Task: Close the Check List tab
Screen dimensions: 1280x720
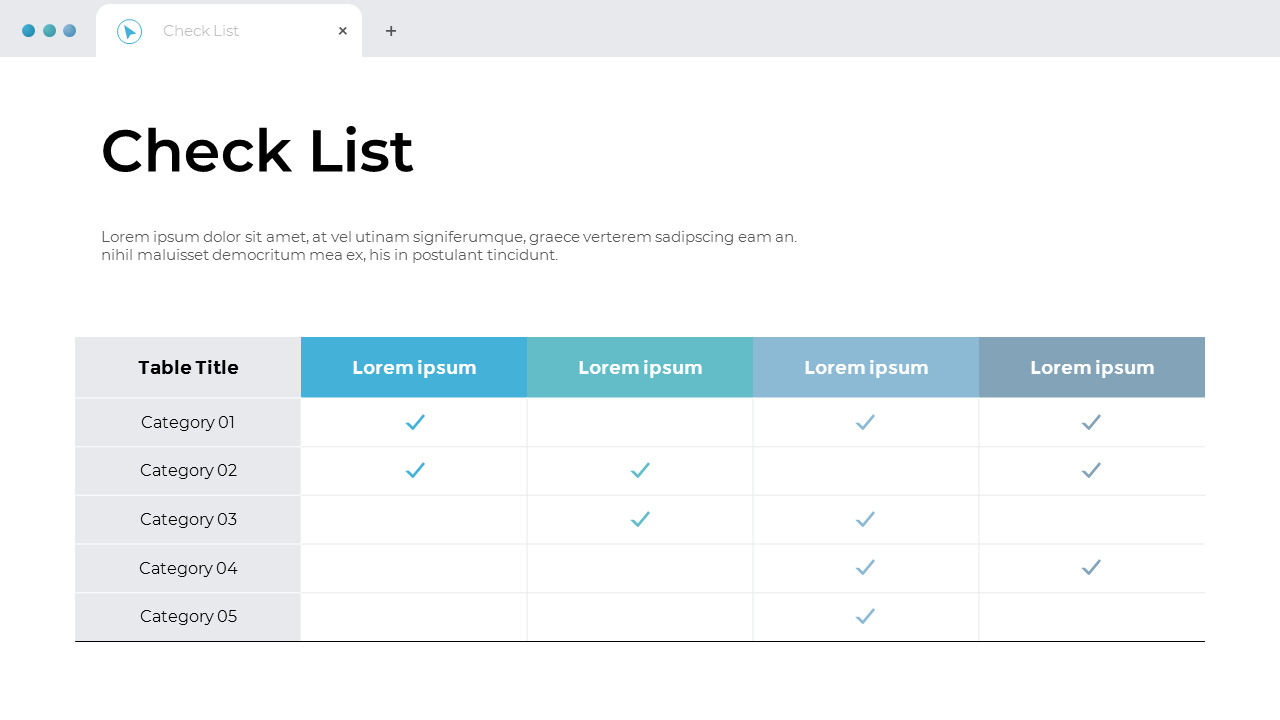Action: (x=342, y=31)
